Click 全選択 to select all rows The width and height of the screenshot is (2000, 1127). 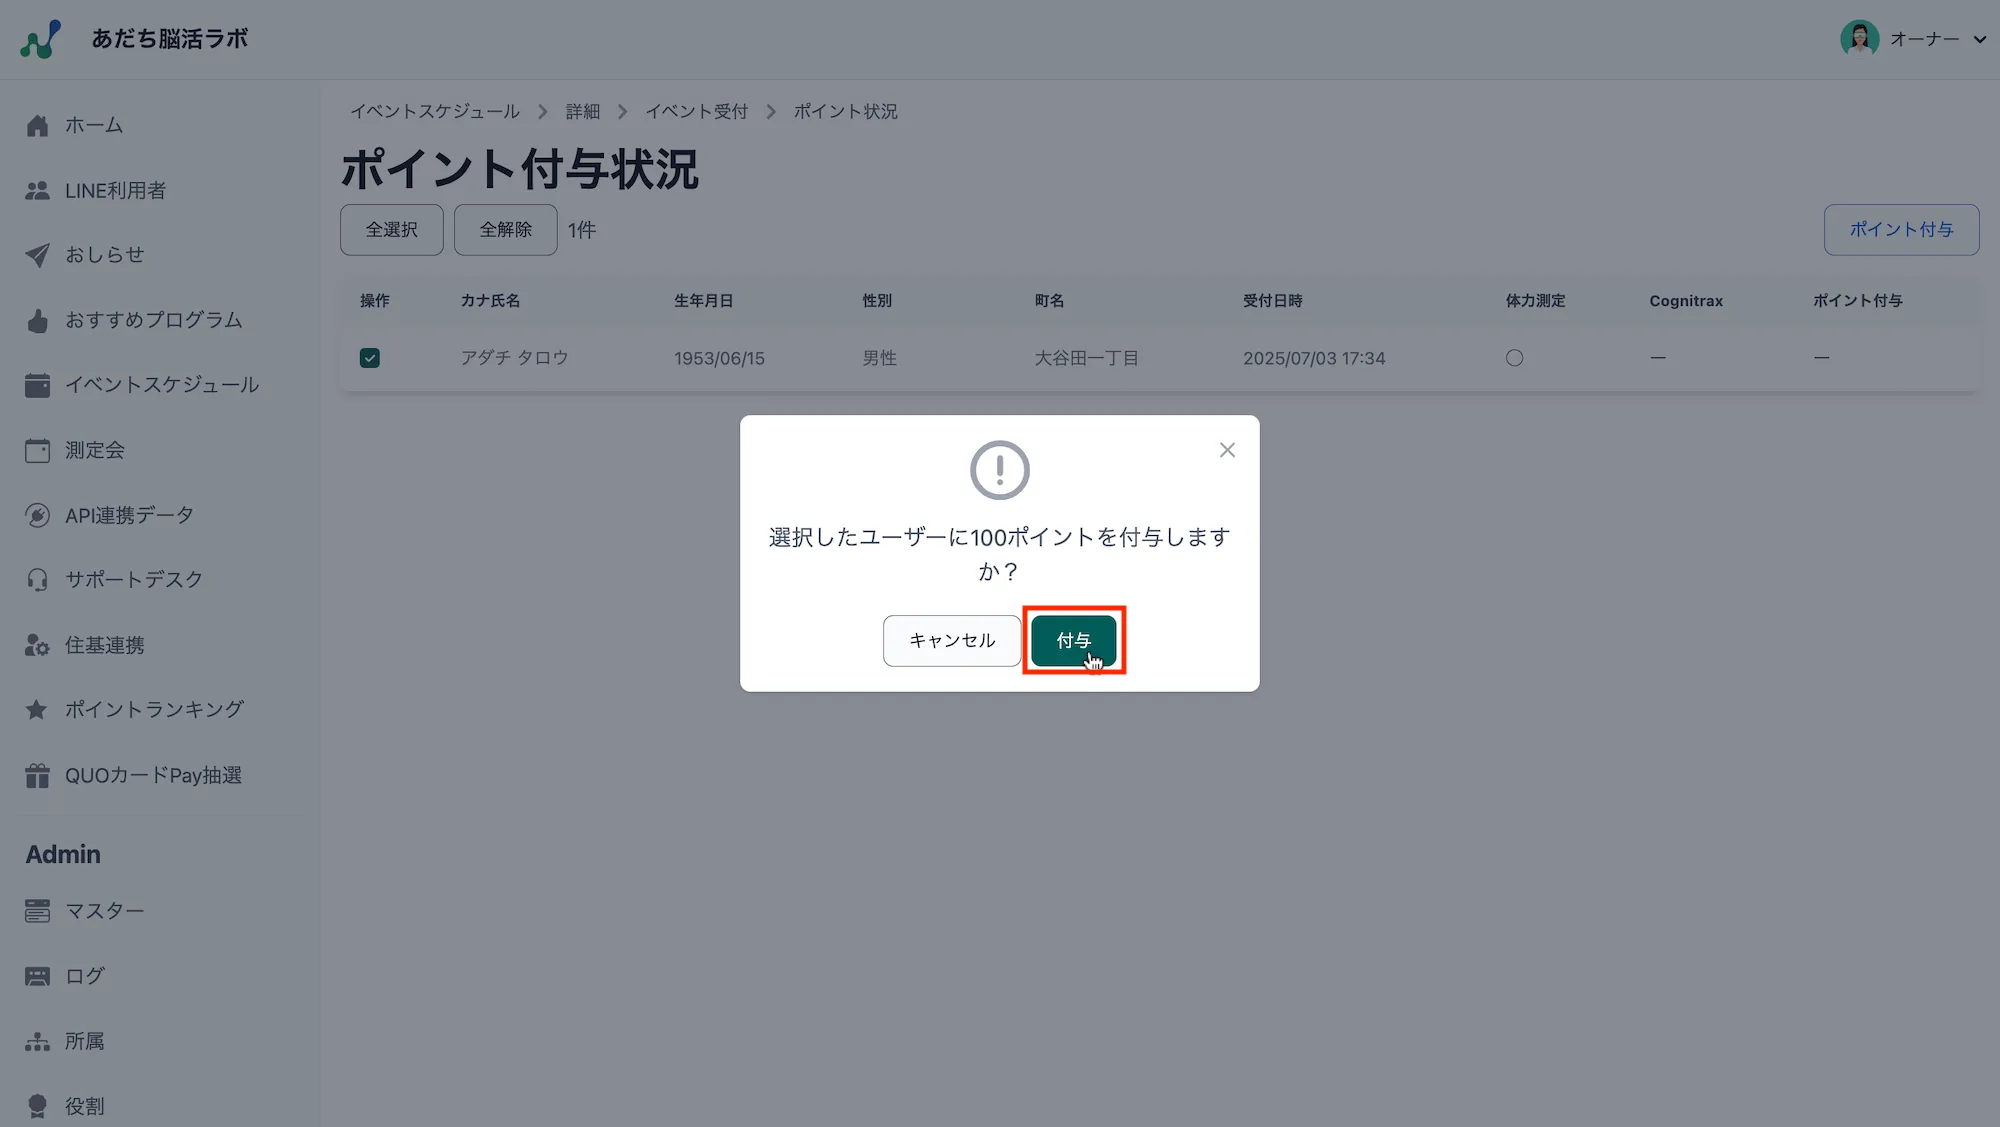point(391,229)
